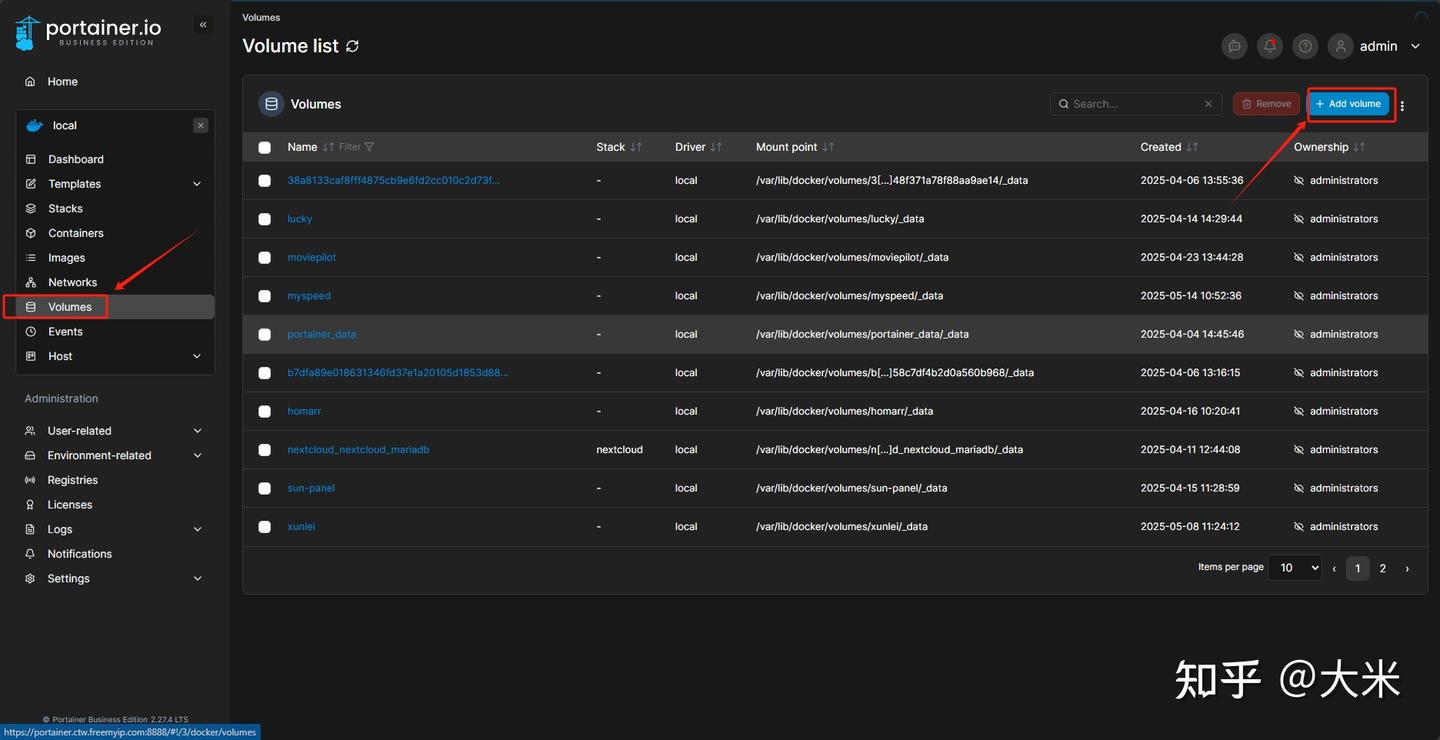Open the Networks sidebar item
The image size is (1440, 740).
tap(73, 282)
